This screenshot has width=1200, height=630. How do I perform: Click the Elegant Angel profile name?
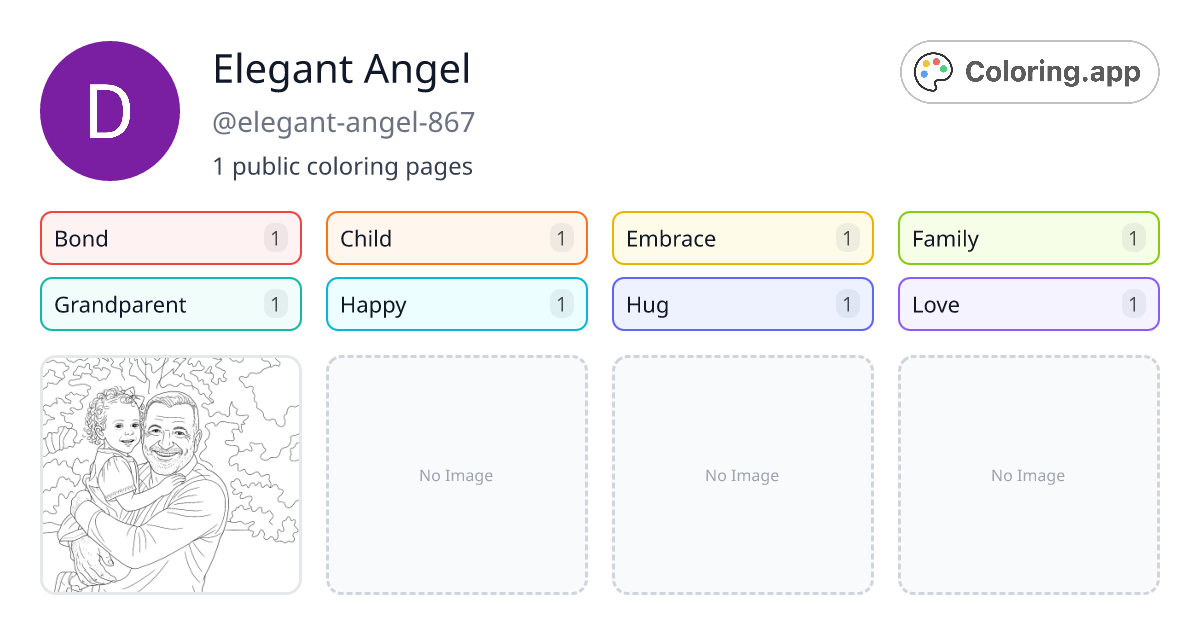pyautogui.click(x=342, y=69)
